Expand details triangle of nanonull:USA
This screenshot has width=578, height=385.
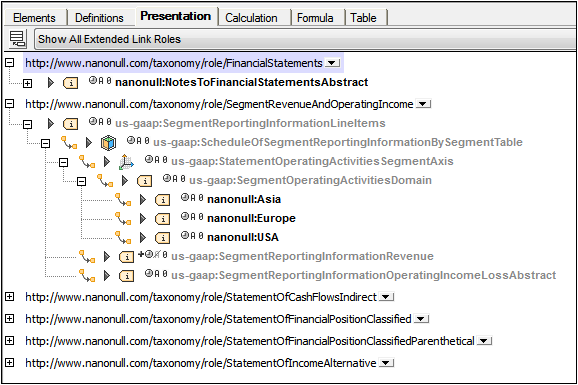(x=143, y=237)
